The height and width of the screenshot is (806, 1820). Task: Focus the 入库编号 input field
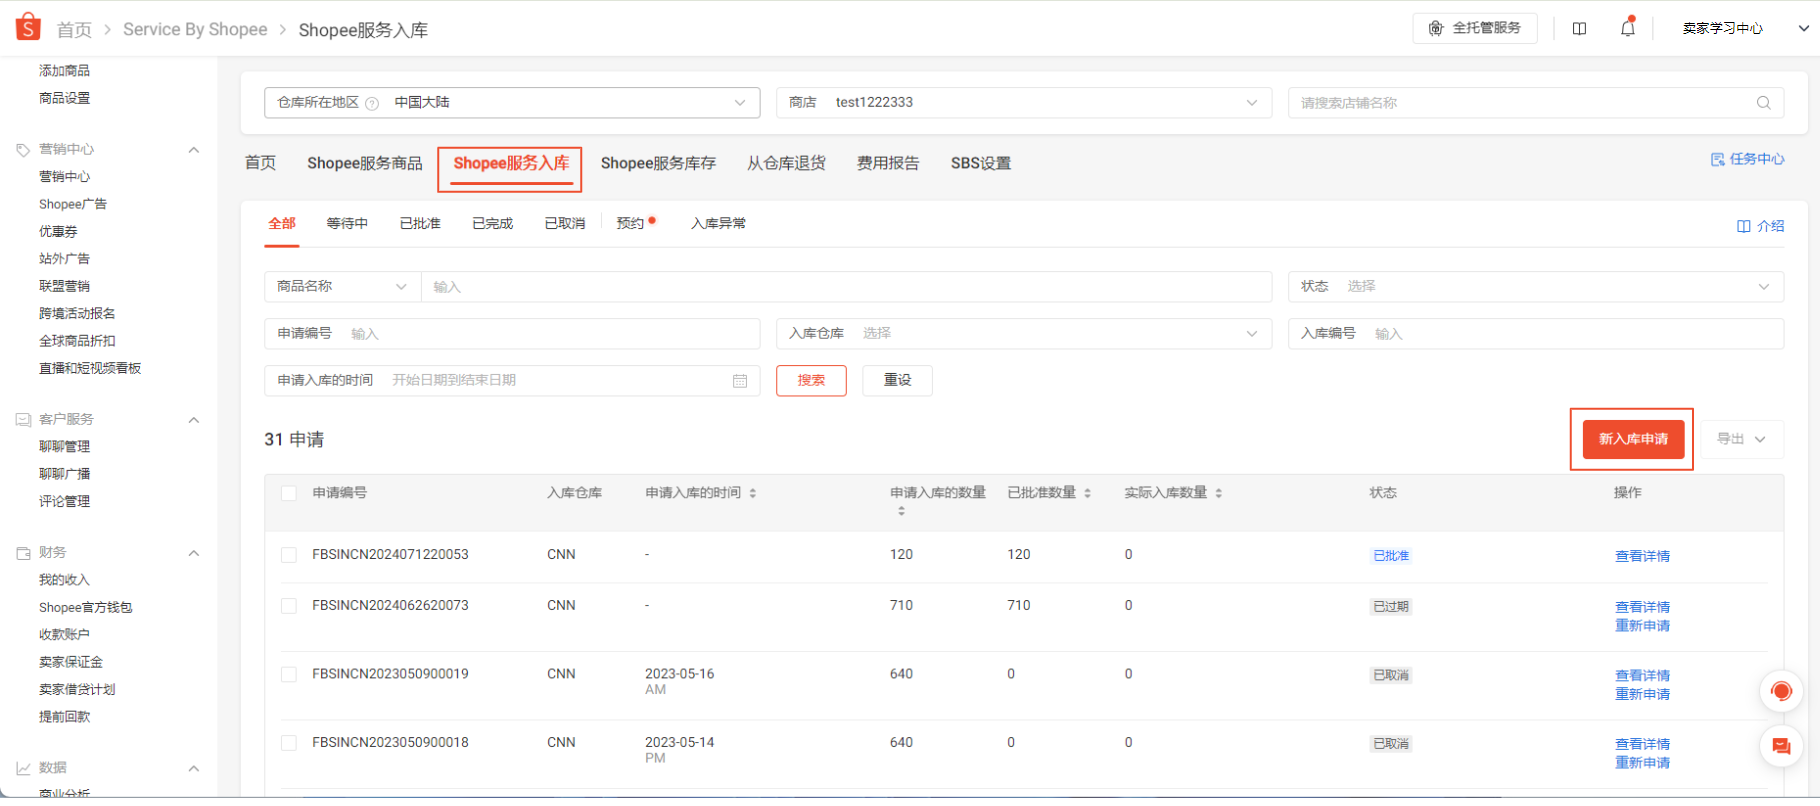1536,333
